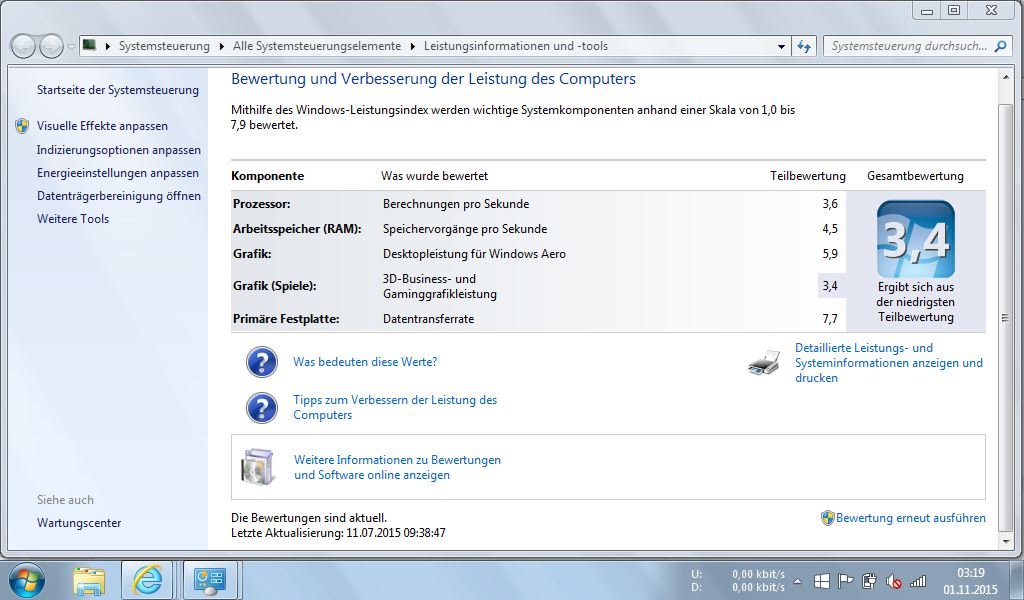The height and width of the screenshot is (600, 1024).
Task: Go to Systemsteuerung breadcrumb item
Action: (164, 46)
